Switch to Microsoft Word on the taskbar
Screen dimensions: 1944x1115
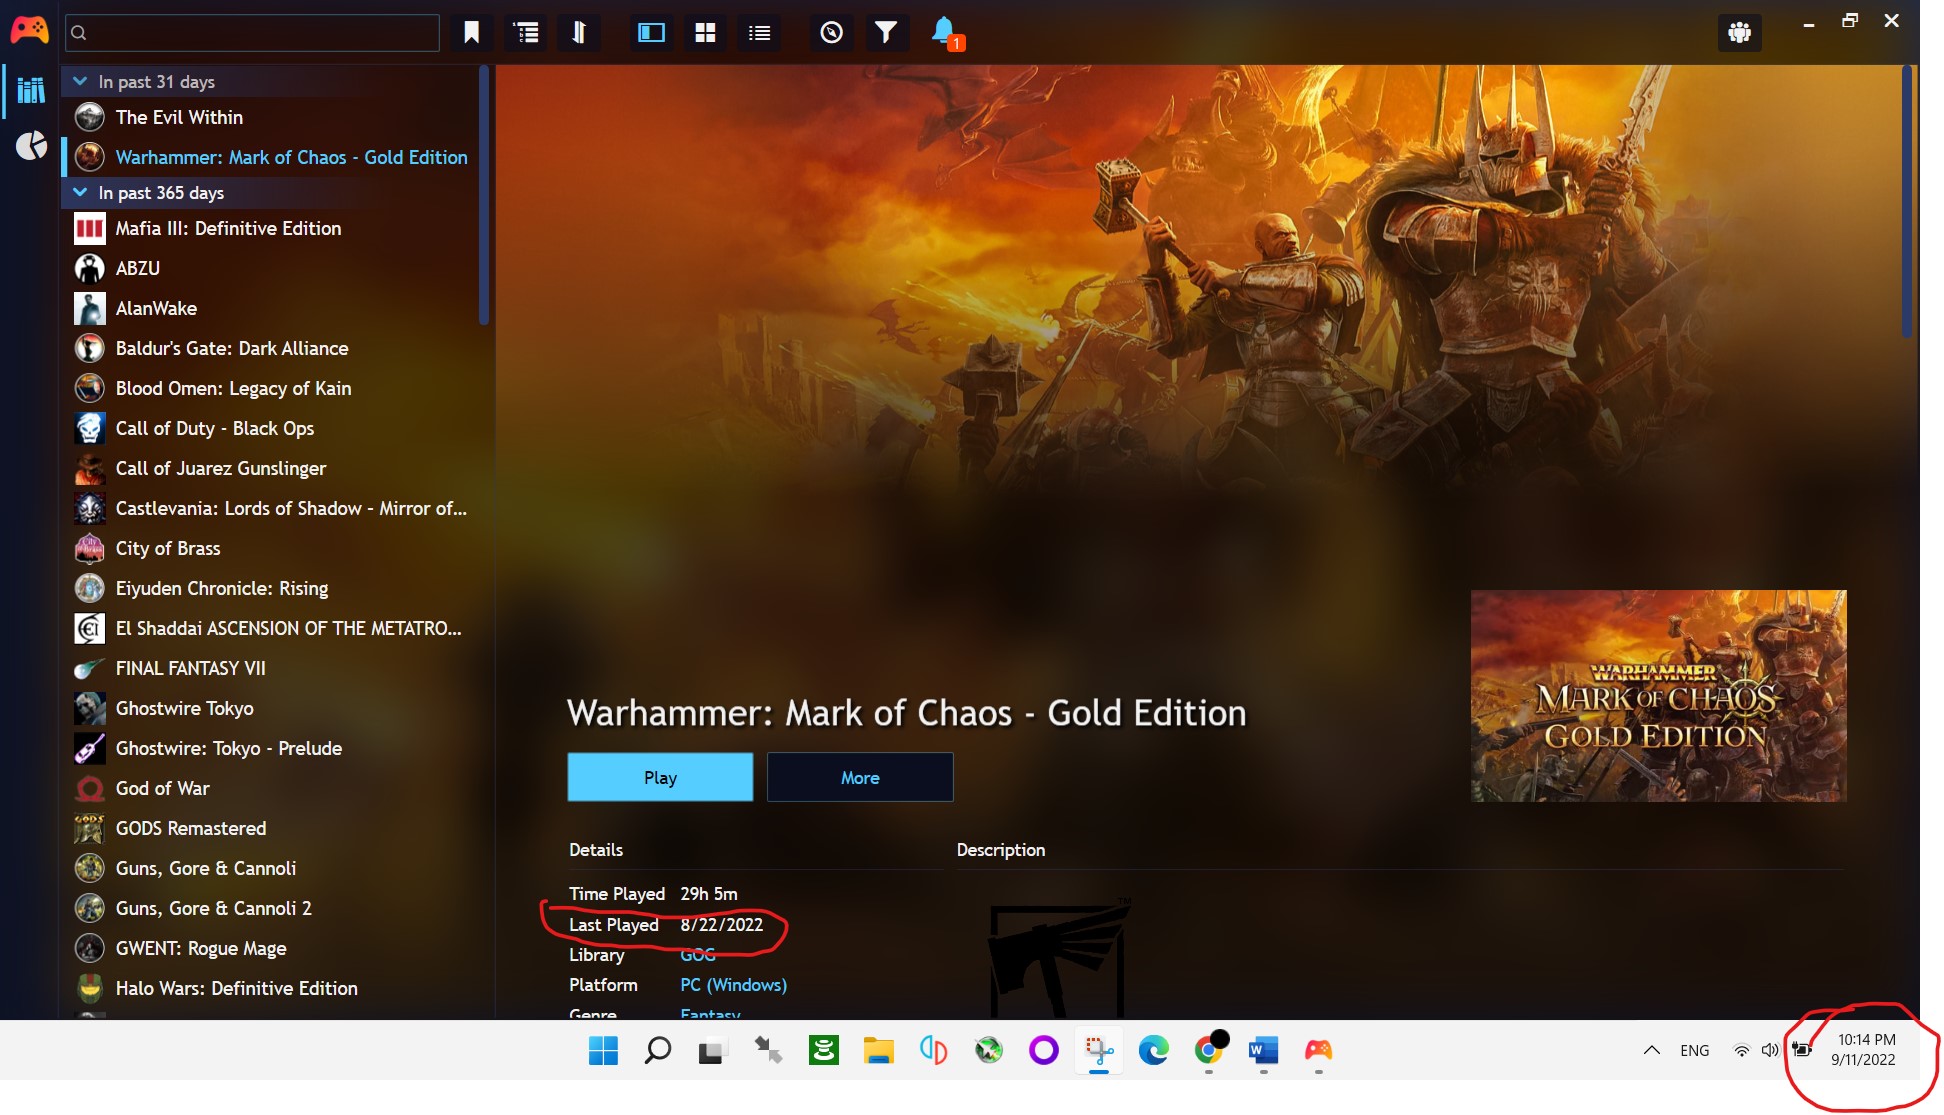pos(1263,1050)
